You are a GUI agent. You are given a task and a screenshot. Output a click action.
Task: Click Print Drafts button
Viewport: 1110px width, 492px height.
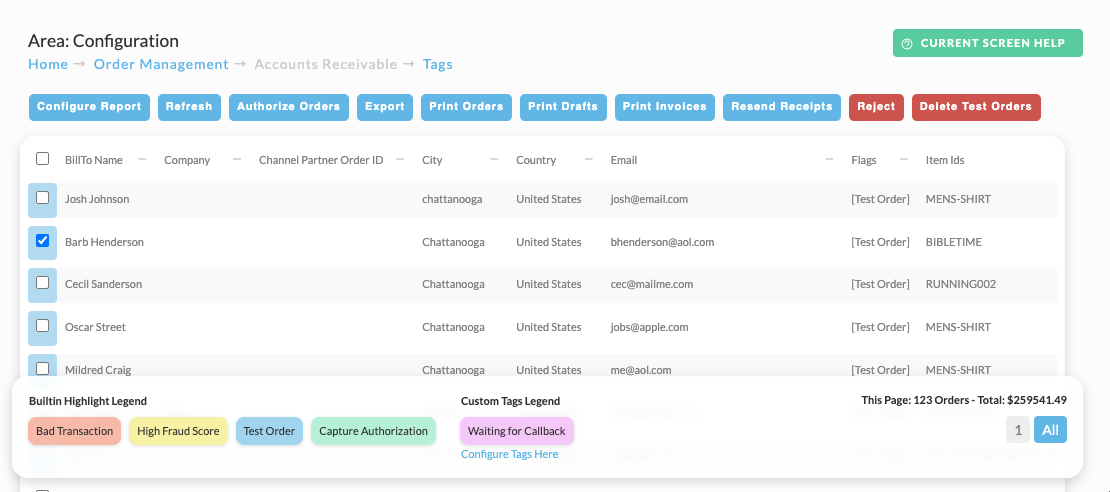click(x=563, y=107)
